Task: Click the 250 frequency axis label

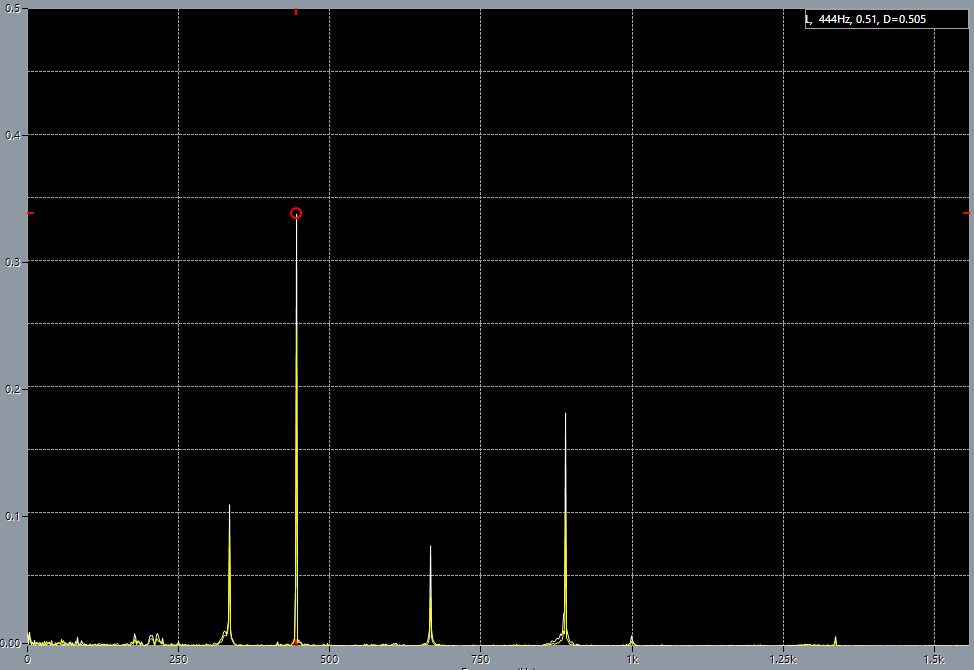Action: [177, 660]
